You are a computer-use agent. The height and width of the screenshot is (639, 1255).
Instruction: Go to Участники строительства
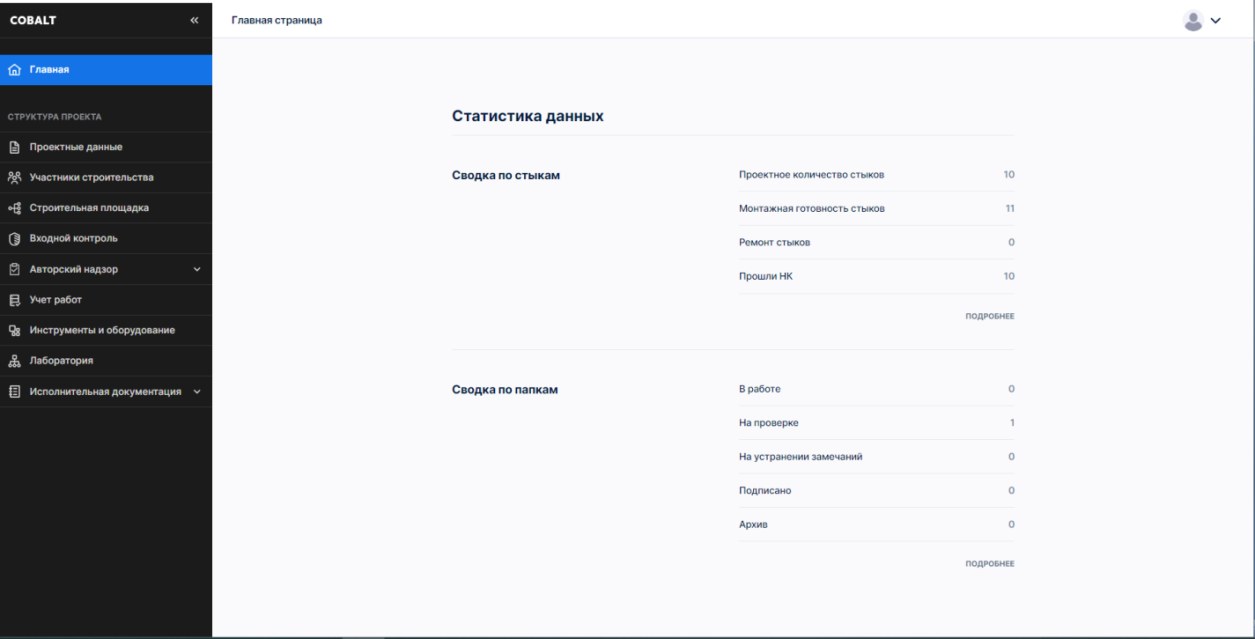pyautogui.click(x=106, y=178)
